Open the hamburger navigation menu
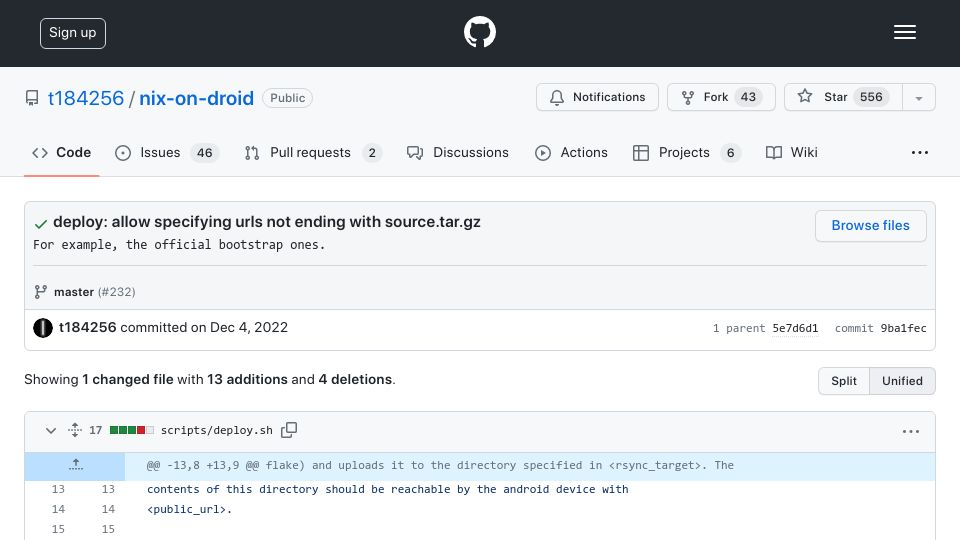This screenshot has width=960, height=540. [x=904, y=32]
